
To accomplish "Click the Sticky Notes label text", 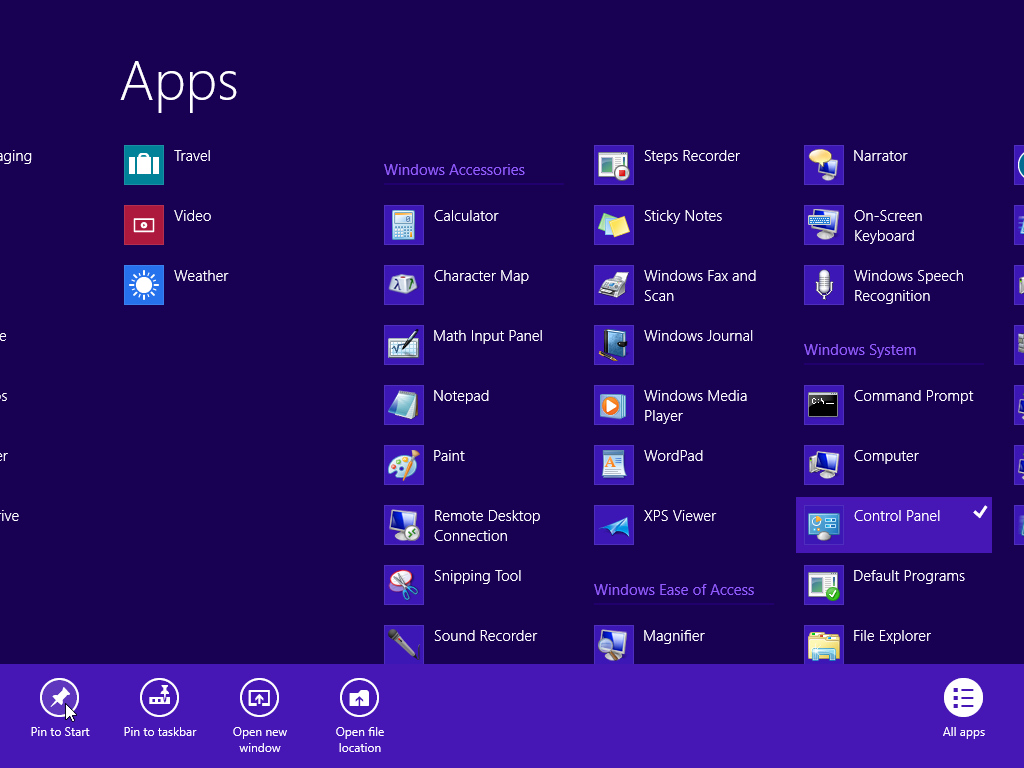I will point(683,216).
